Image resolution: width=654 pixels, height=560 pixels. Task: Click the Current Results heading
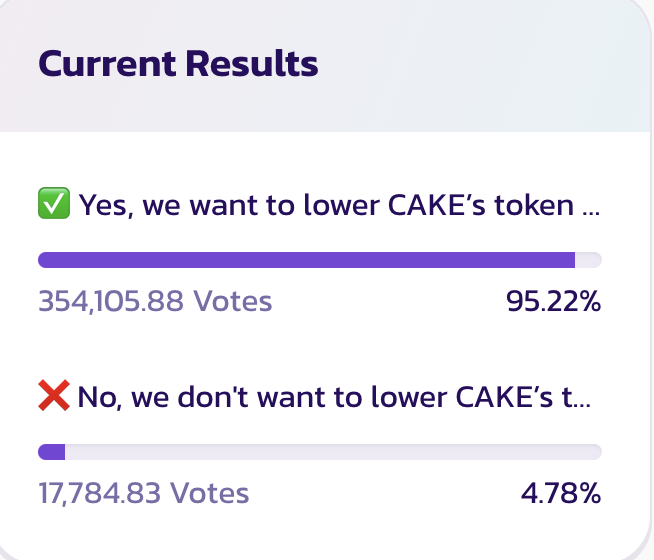(178, 65)
